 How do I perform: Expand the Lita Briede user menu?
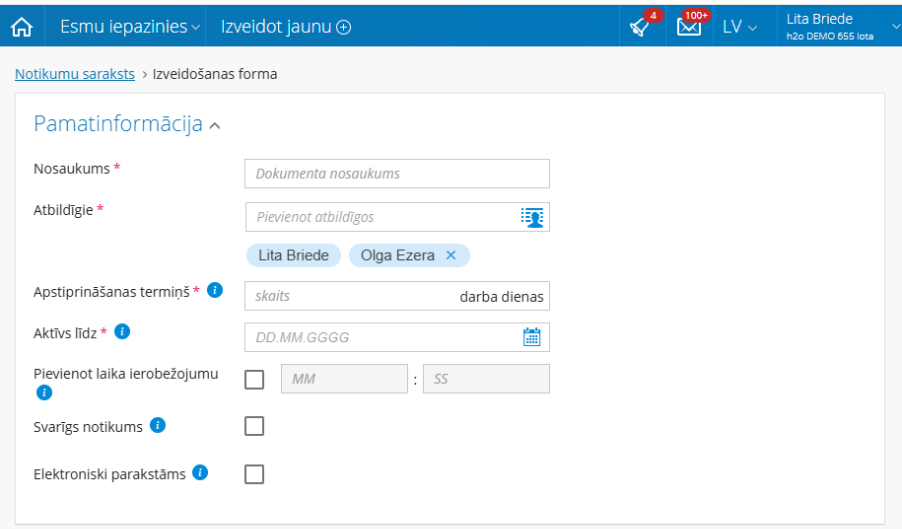point(829,27)
